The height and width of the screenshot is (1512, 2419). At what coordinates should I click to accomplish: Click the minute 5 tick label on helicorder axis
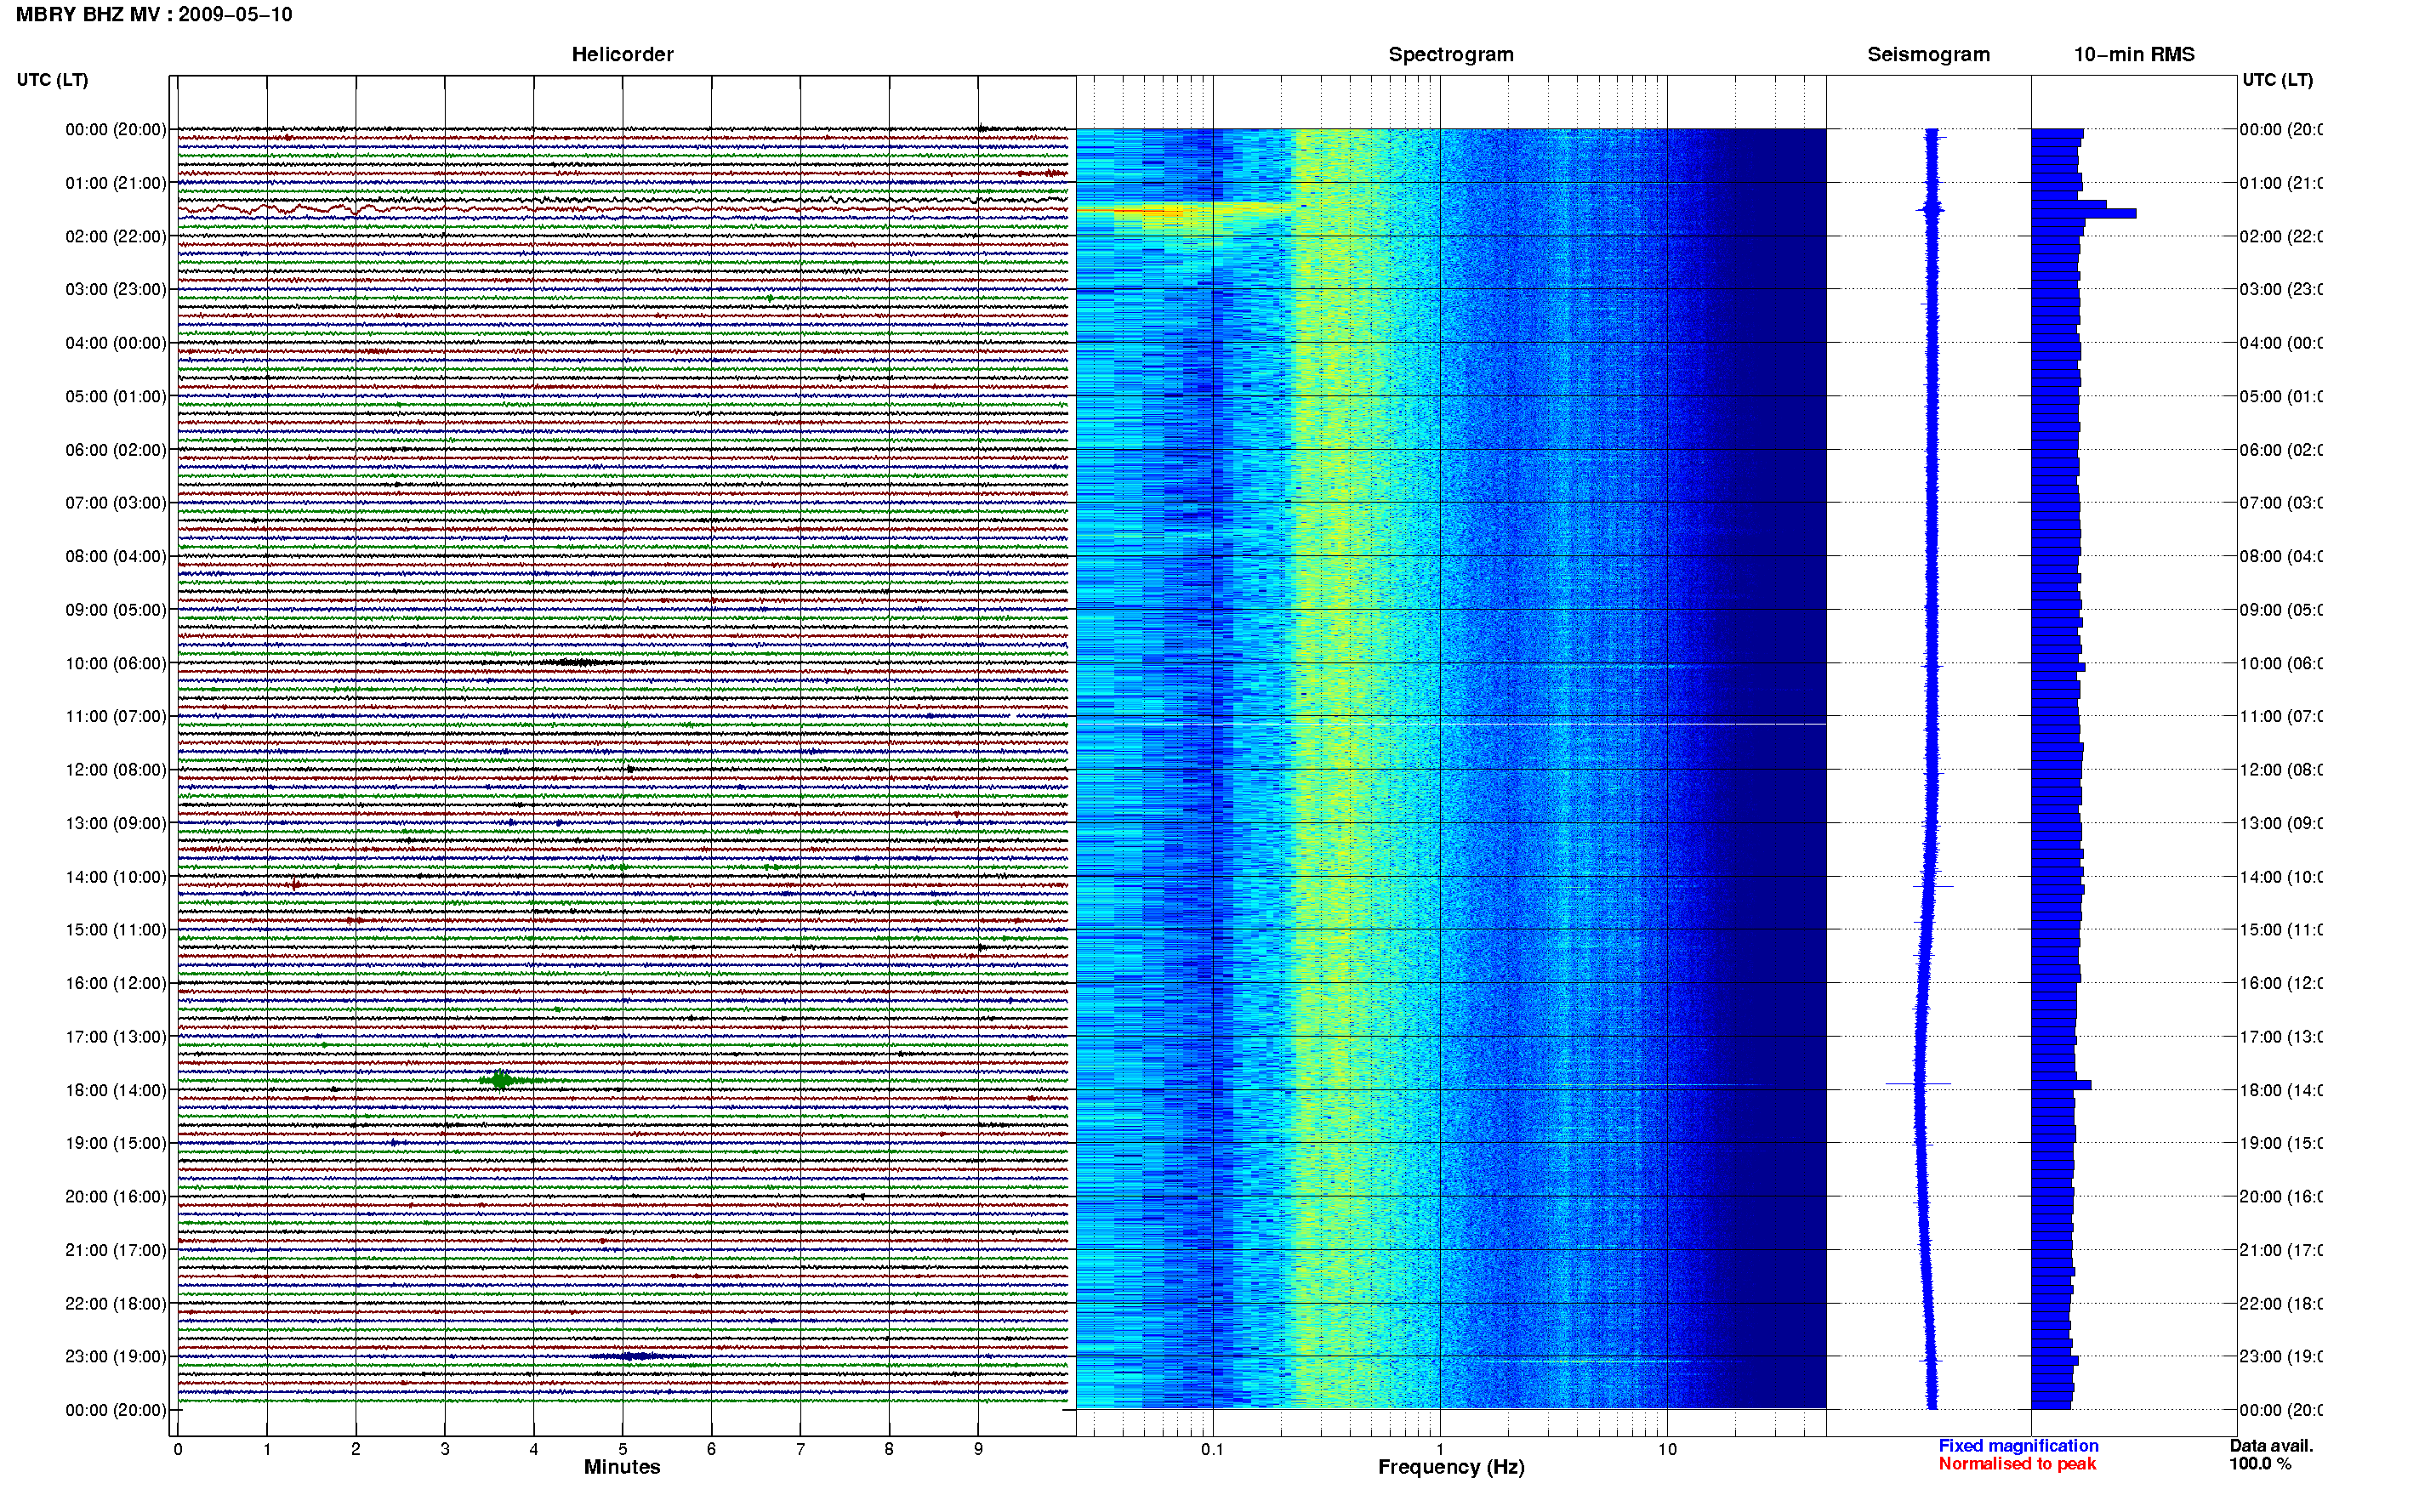click(x=622, y=1449)
